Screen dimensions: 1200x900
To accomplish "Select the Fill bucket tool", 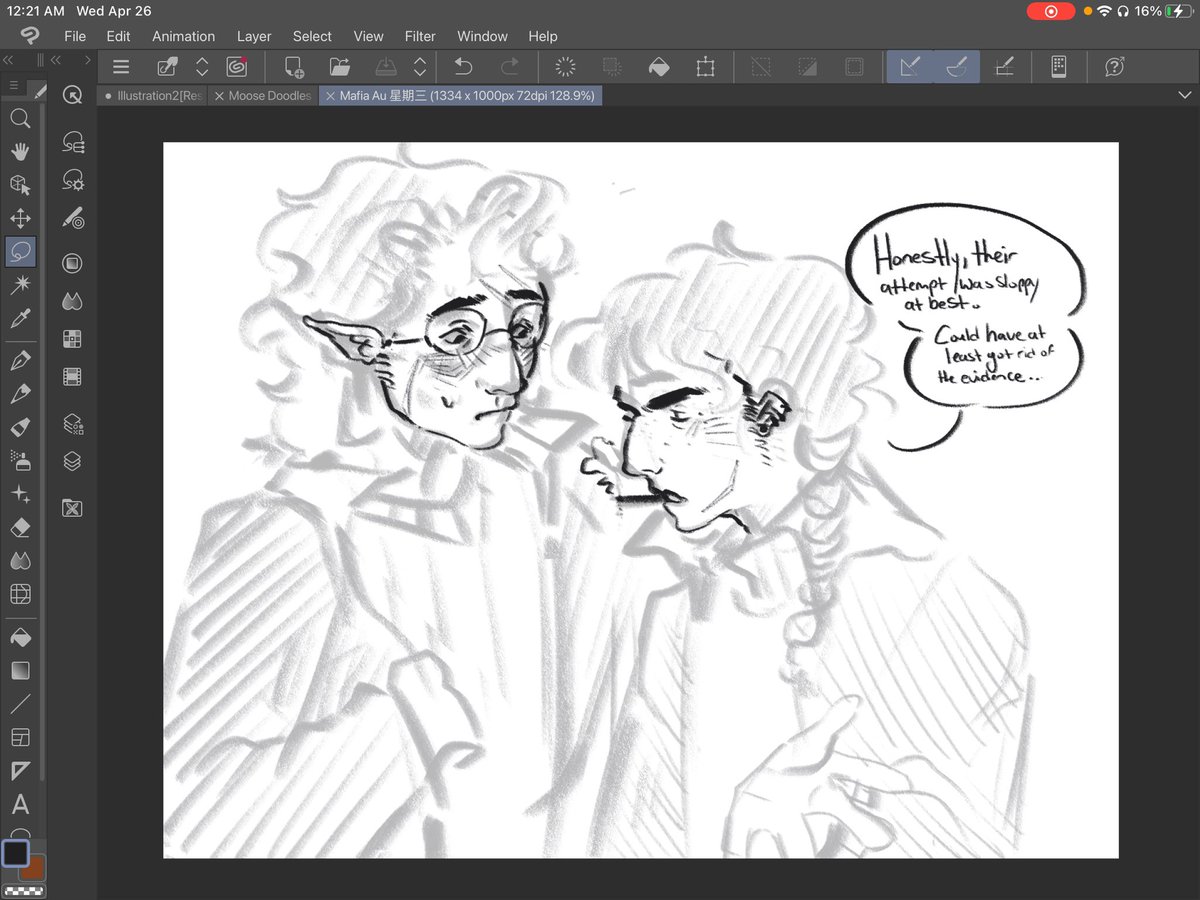I will 20,636.
